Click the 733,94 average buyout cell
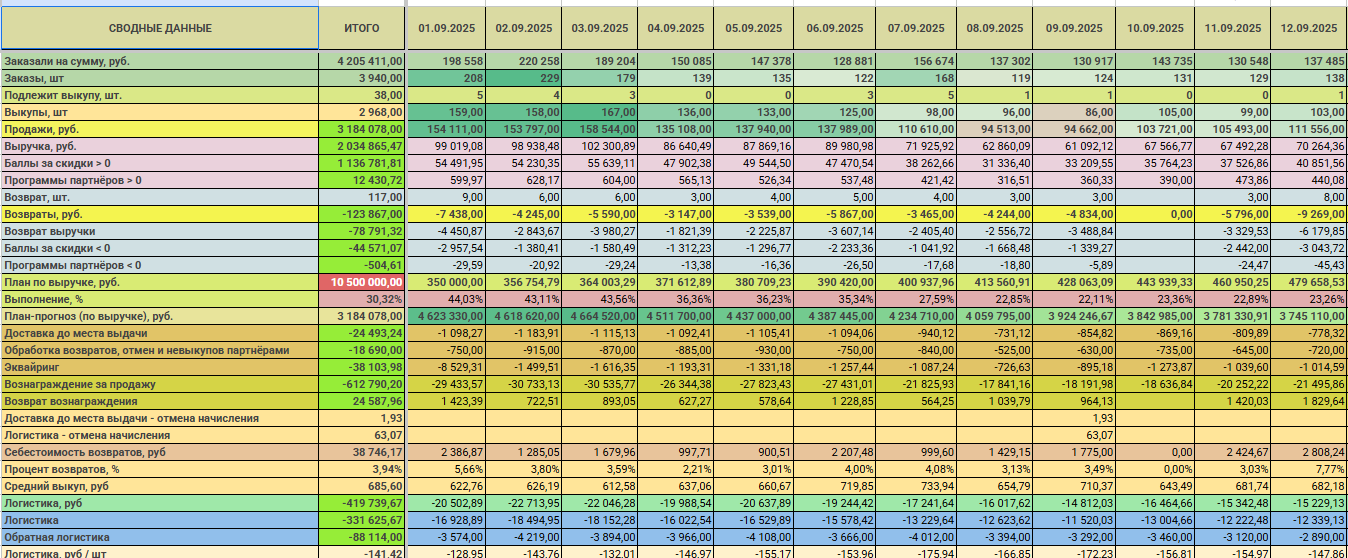The width and height of the screenshot is (1348, 558). 915,486
